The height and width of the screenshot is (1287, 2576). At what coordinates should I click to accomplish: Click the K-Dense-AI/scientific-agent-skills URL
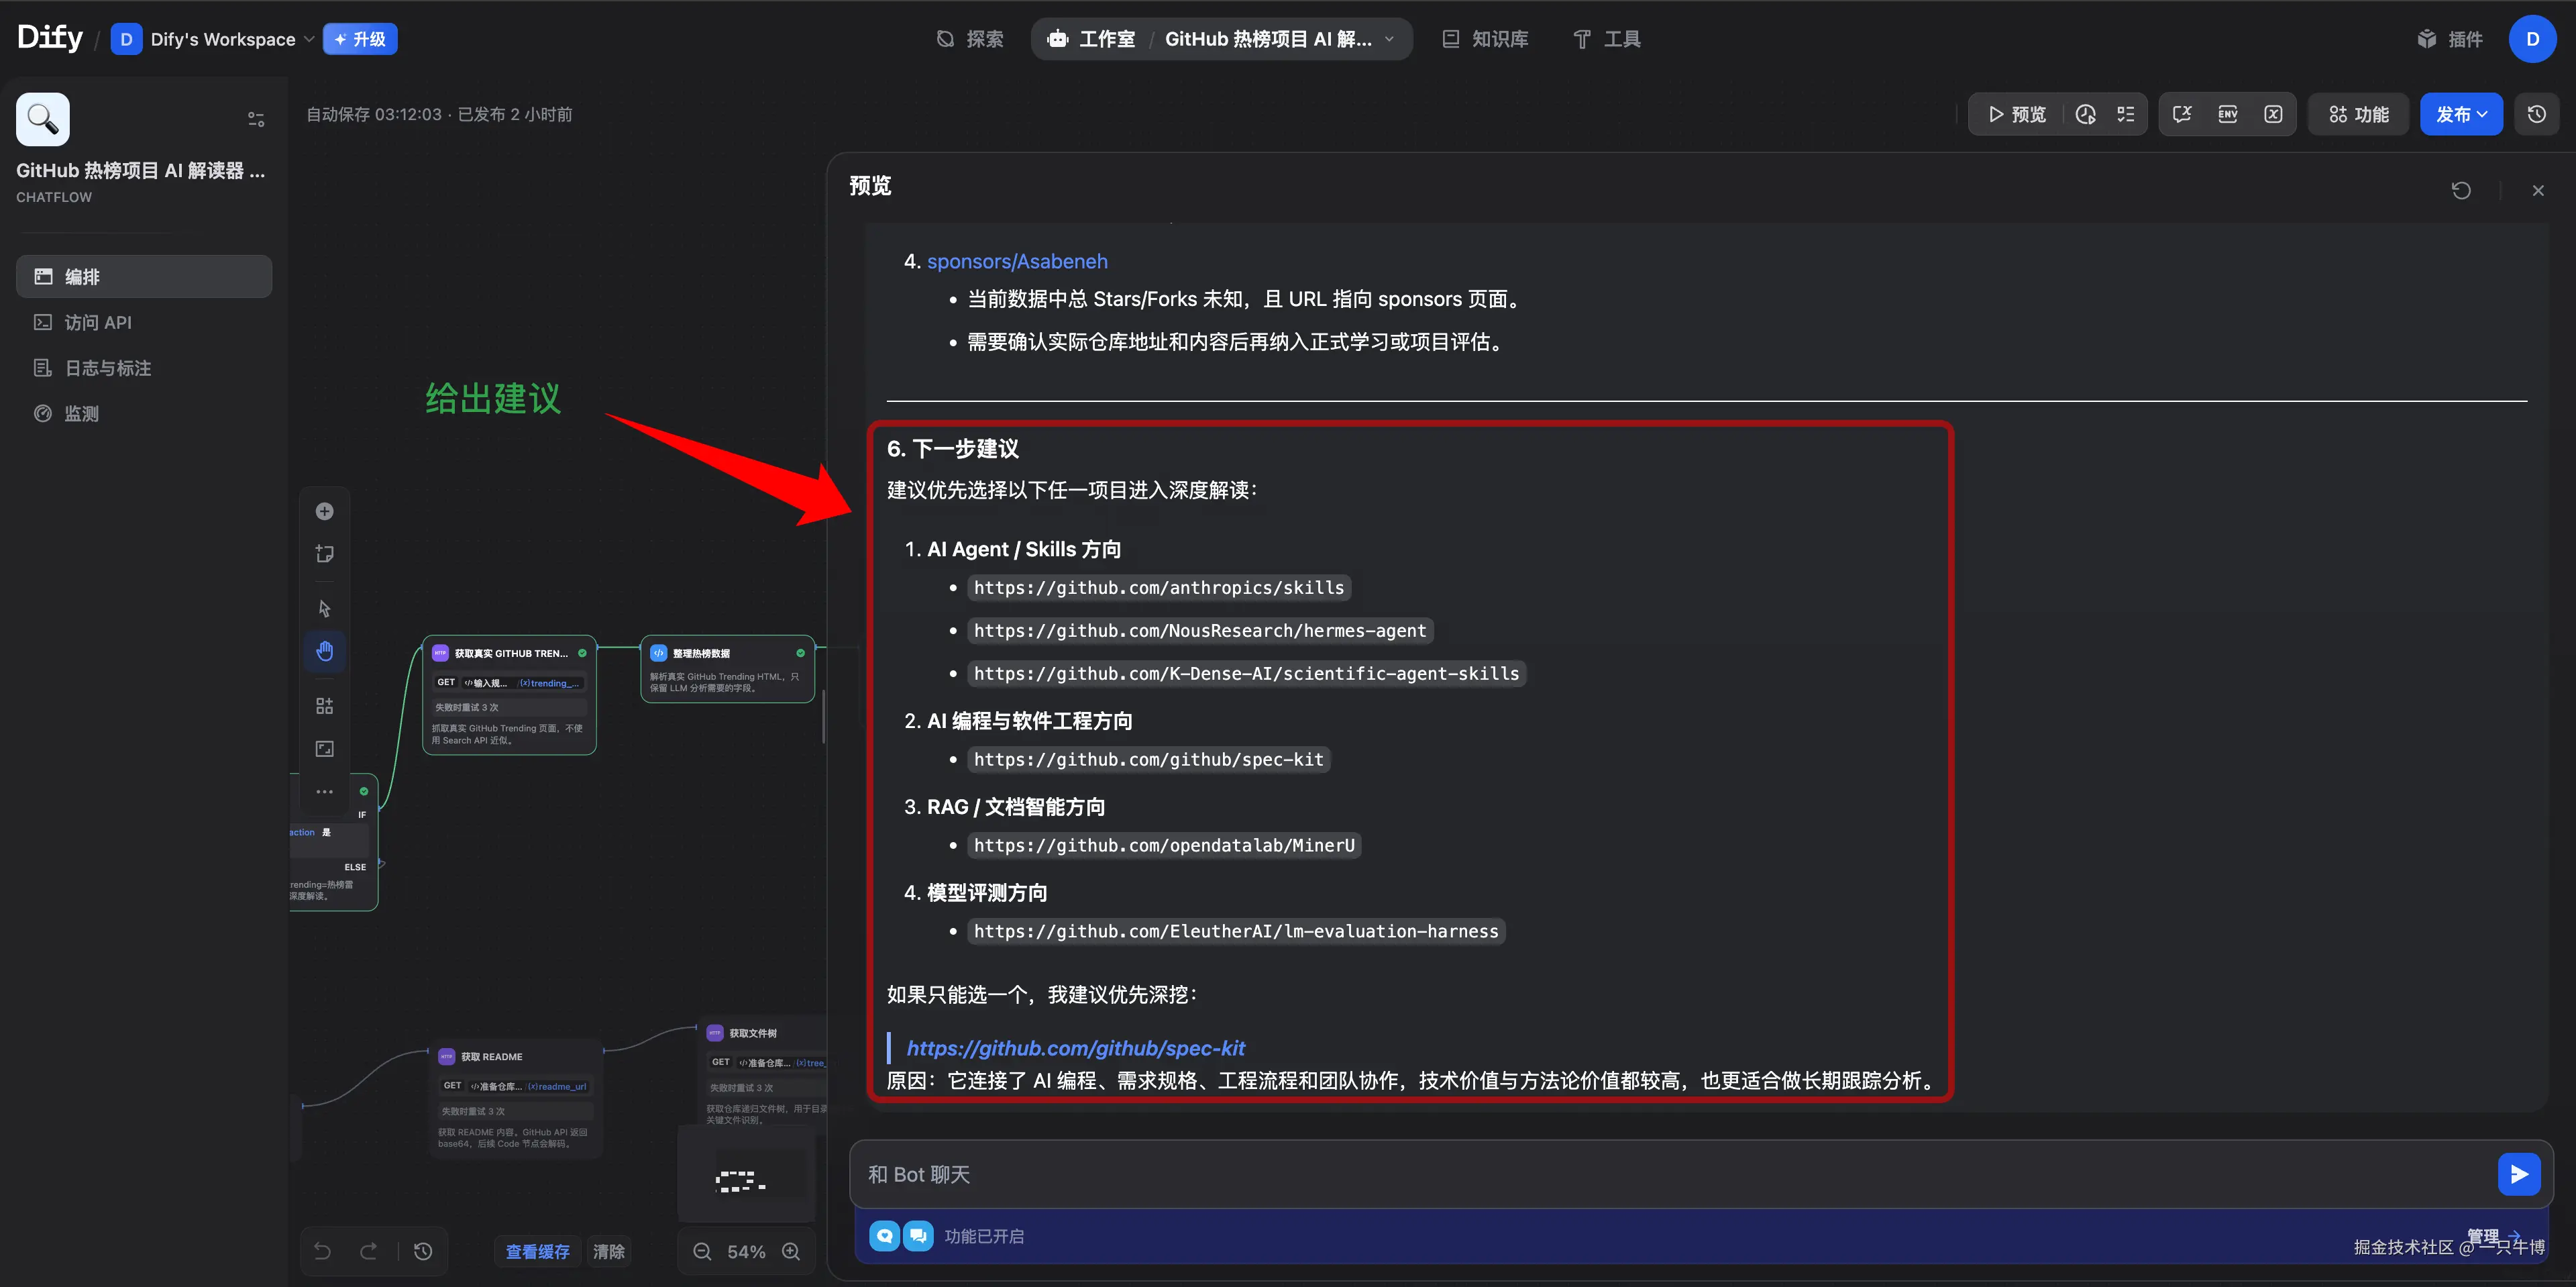[1246, 674]
